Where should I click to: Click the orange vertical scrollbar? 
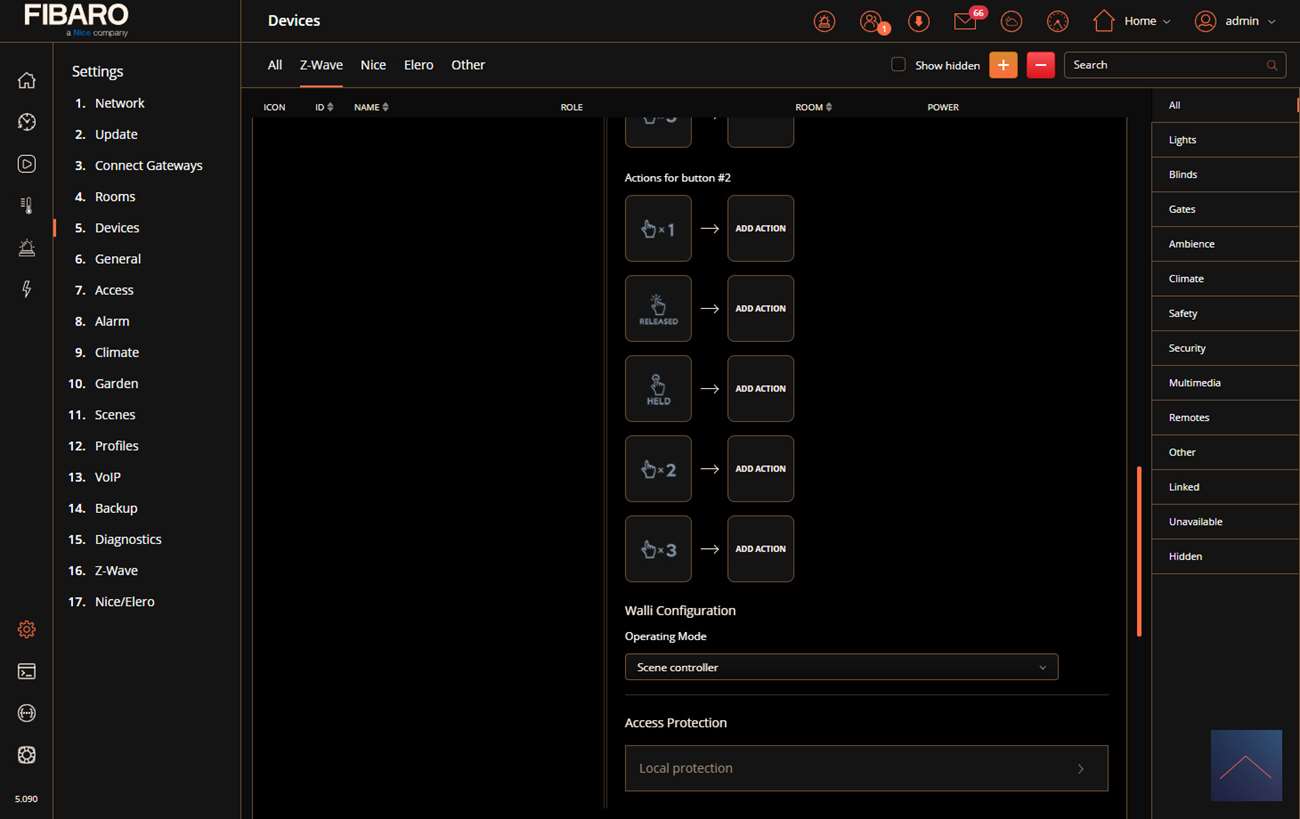1139,550
